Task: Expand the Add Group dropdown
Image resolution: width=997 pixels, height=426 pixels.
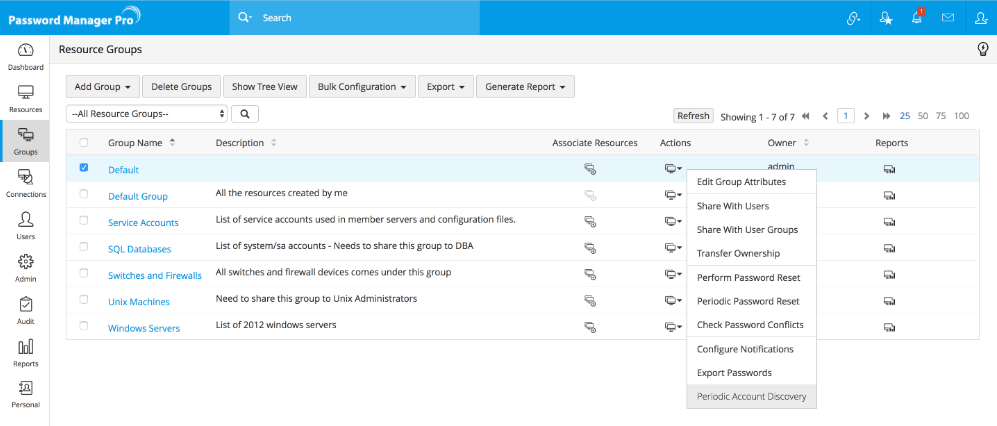Action: [102, 87]
